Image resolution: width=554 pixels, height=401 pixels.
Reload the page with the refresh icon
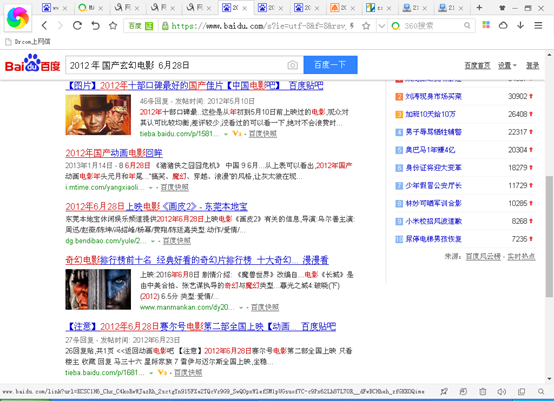click(77, 25)
